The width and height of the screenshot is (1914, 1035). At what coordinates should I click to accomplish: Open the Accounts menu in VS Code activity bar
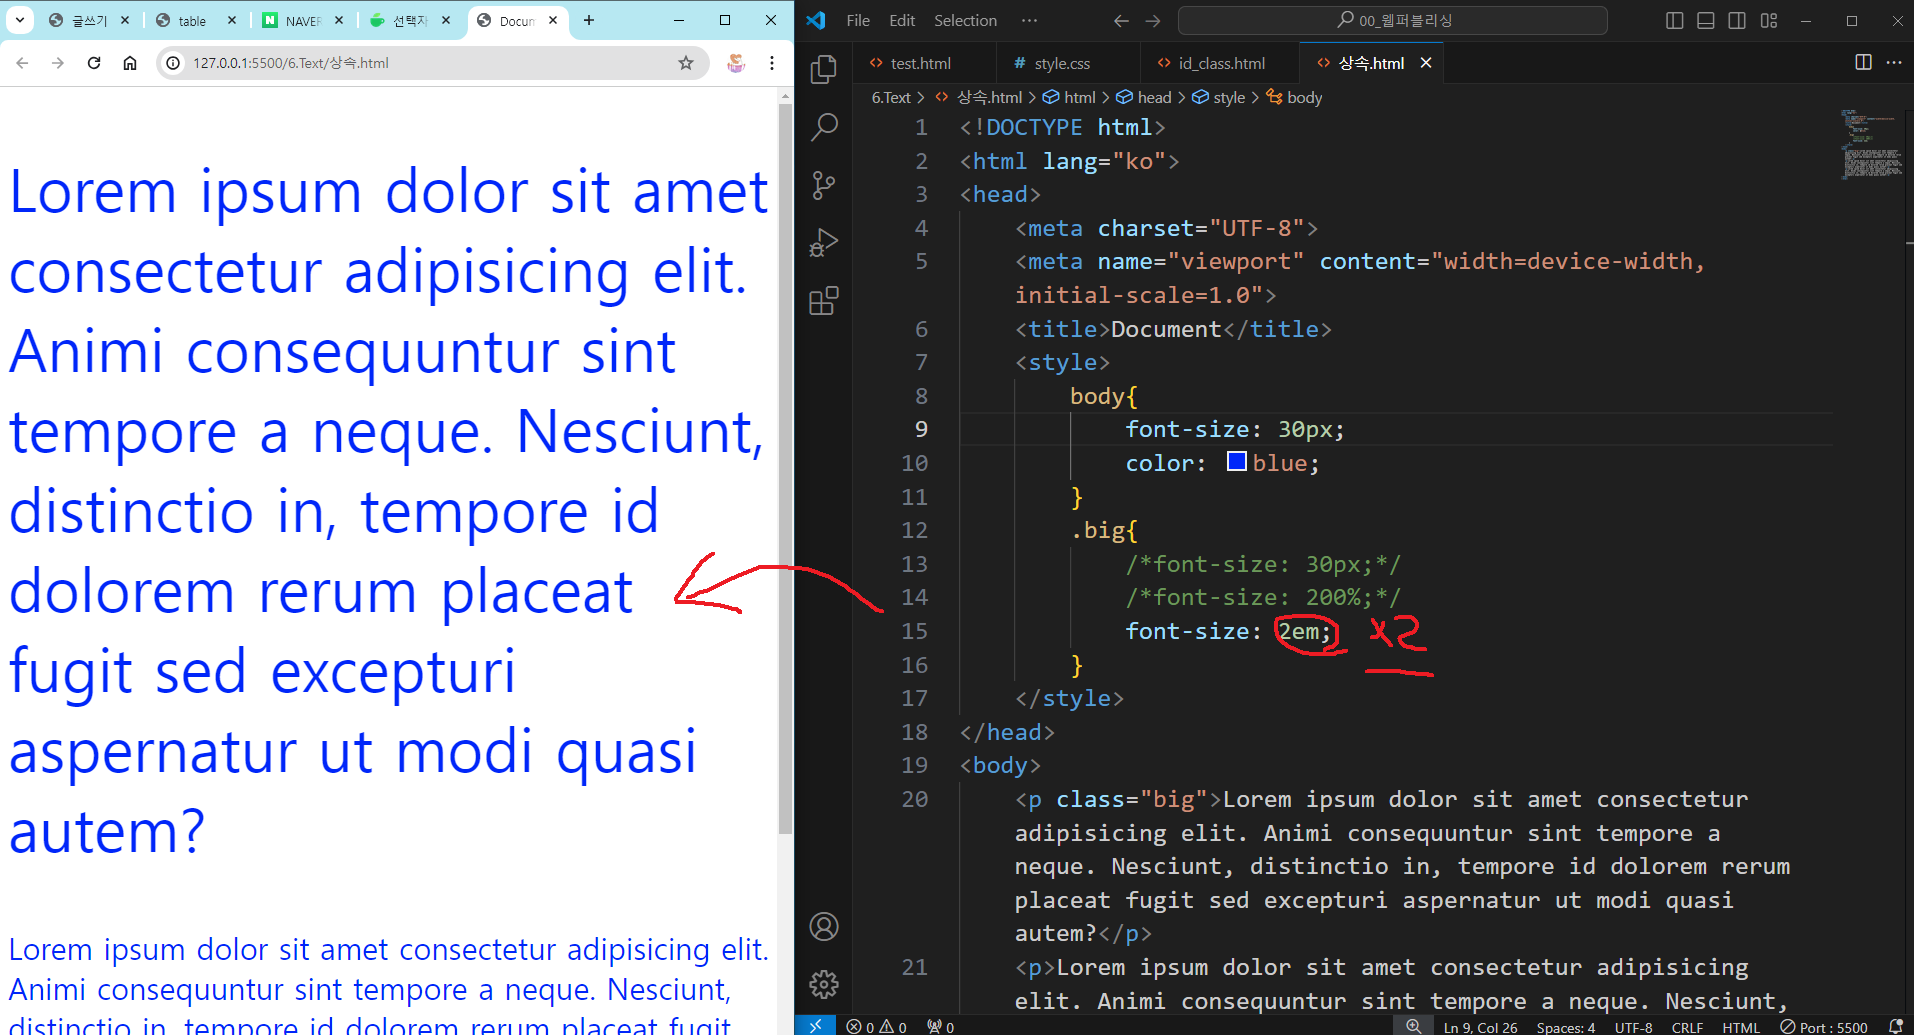pos(824,927)
